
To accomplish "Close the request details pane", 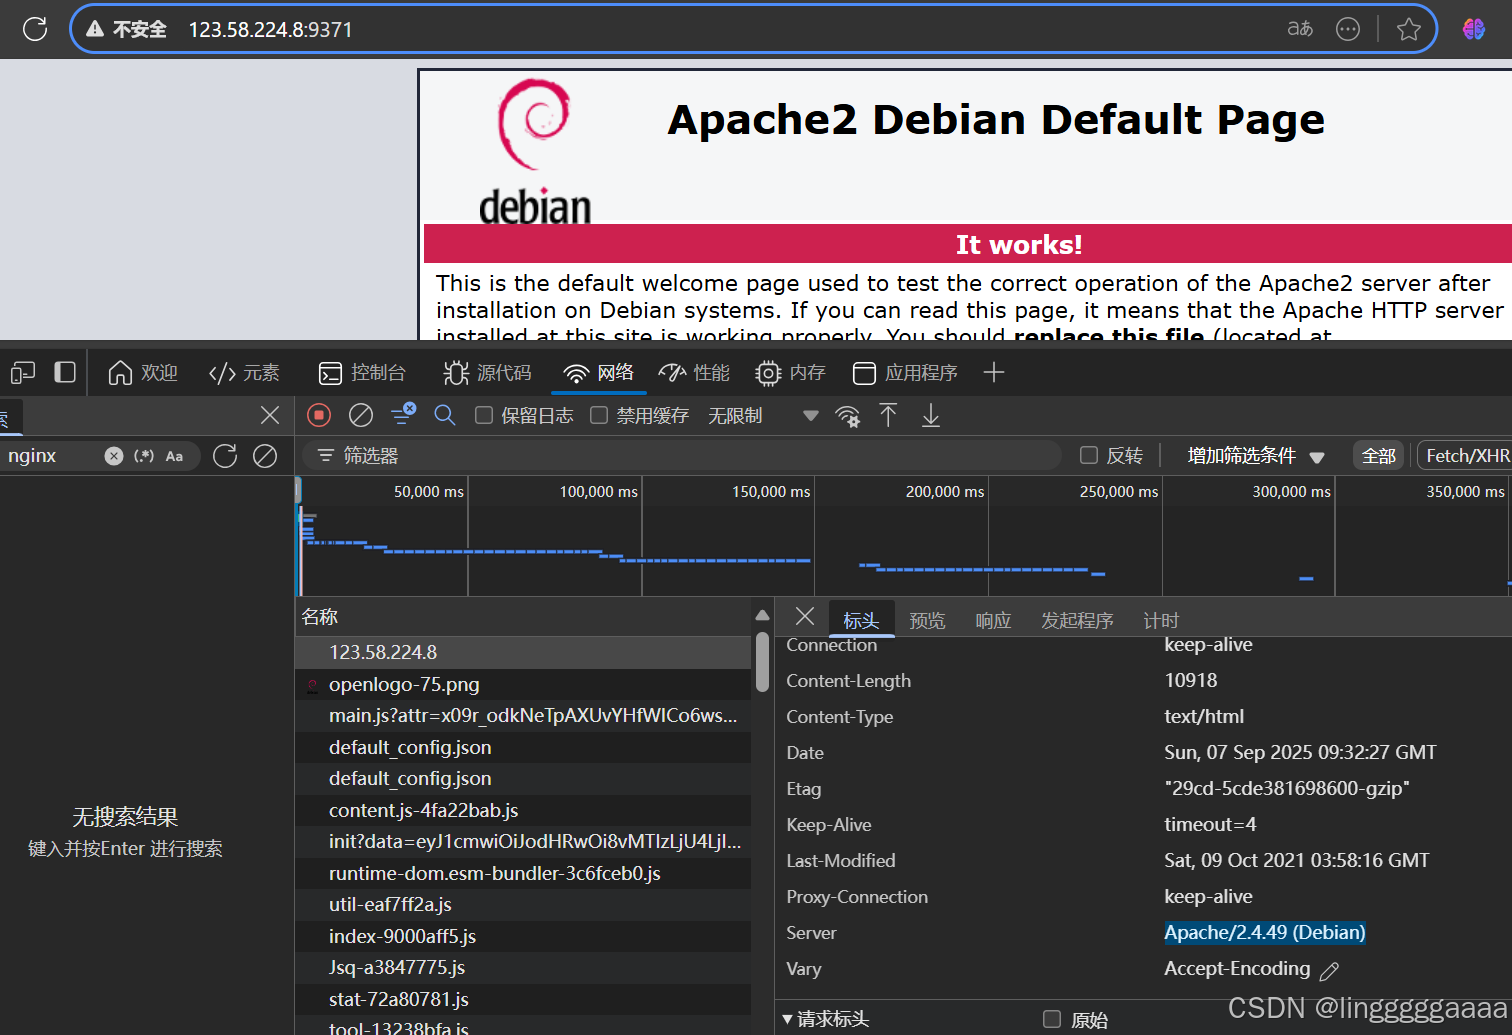I will click(x=805, y=616).
